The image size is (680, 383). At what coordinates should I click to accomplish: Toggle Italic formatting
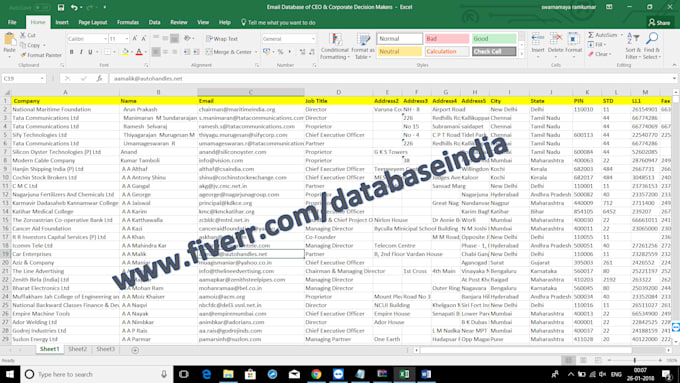click(81, 52)
